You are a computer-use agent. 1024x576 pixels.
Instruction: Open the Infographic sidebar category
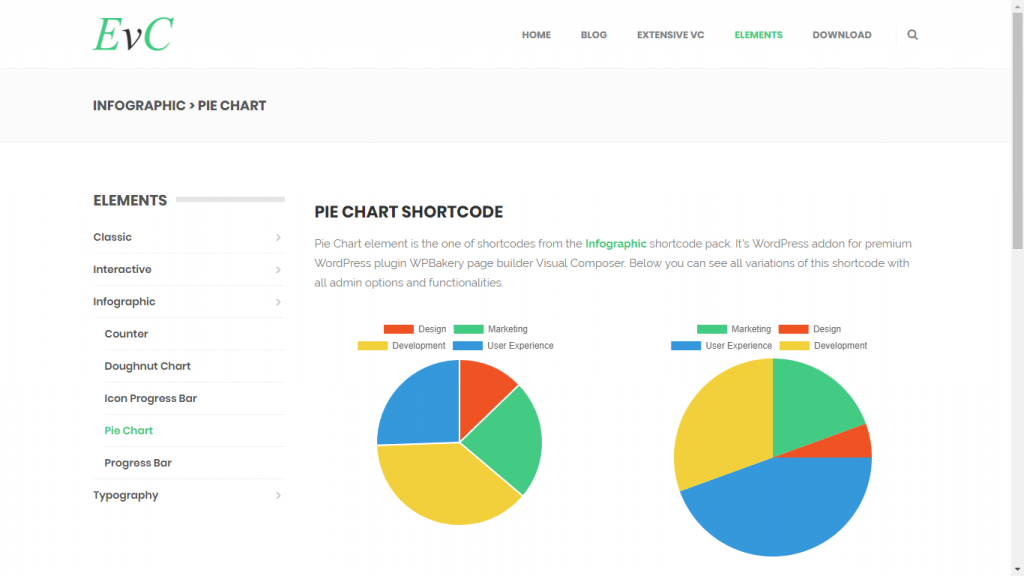point(124,302)
